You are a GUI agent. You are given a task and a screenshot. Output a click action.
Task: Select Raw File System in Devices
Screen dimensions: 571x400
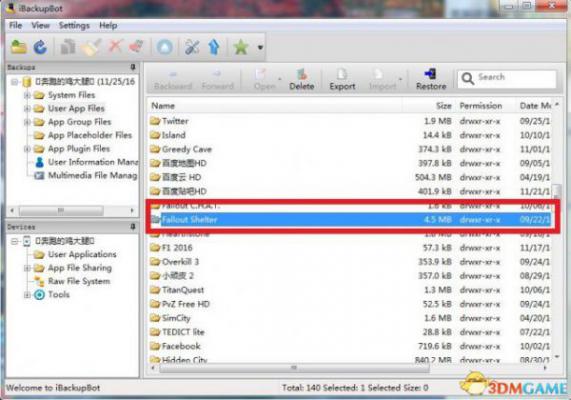tap(79, 281)
